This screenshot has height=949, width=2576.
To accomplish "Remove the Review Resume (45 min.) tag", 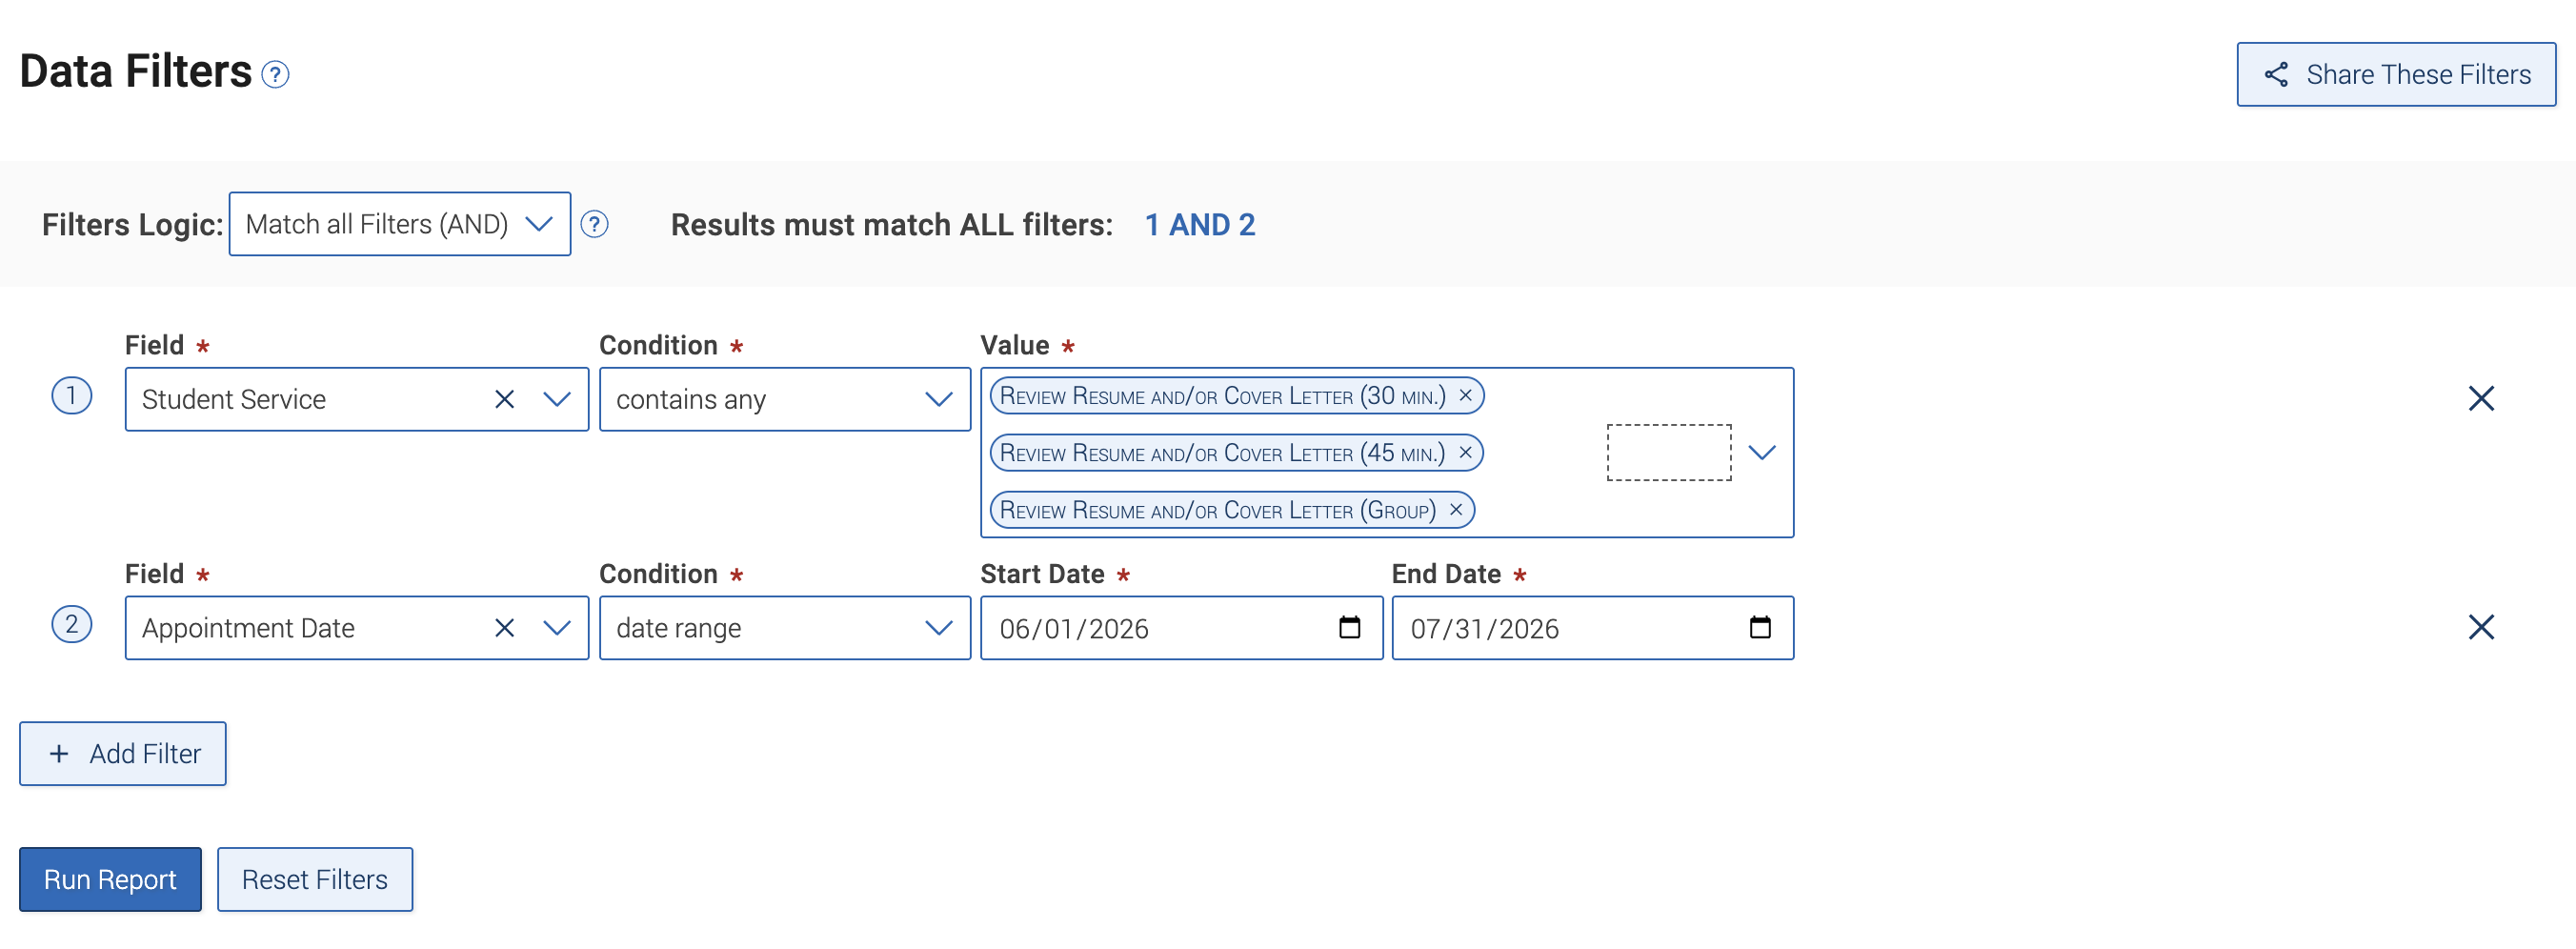I will [x=1465, y=453].
